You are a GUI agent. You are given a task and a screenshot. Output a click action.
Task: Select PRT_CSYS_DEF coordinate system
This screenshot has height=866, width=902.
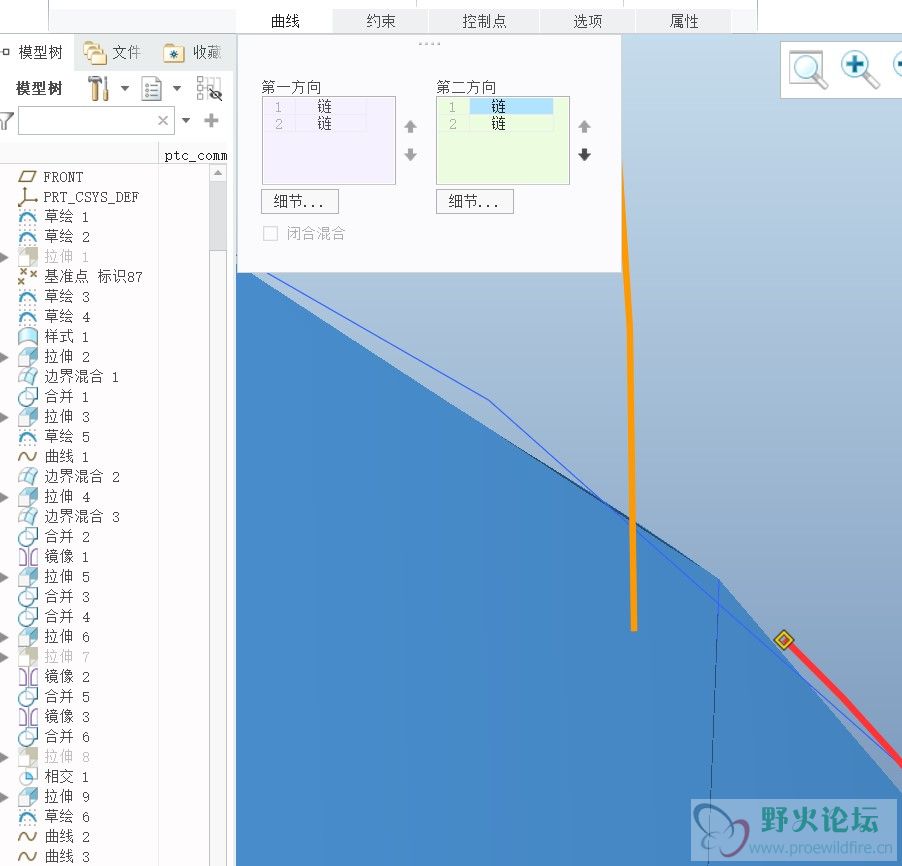[x=78, y=197]
